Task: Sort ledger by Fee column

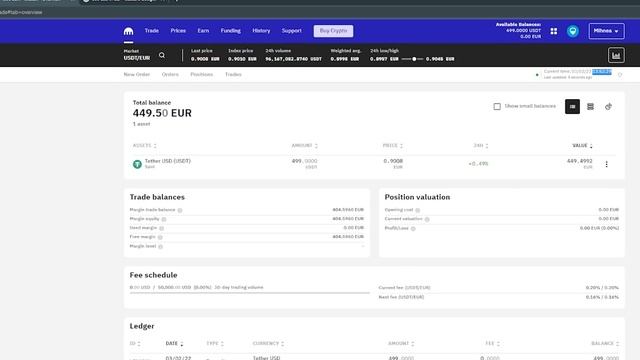Action: (492, 344)
